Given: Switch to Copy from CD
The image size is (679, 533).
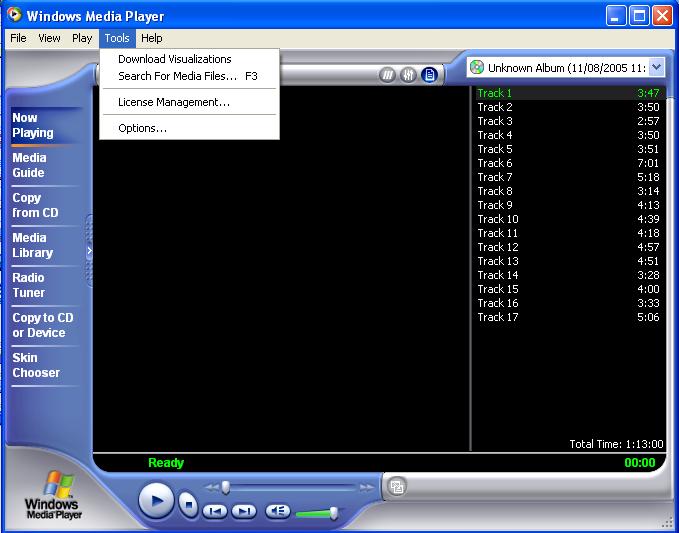Looking at the screenshot, I should tap(45, 205).
